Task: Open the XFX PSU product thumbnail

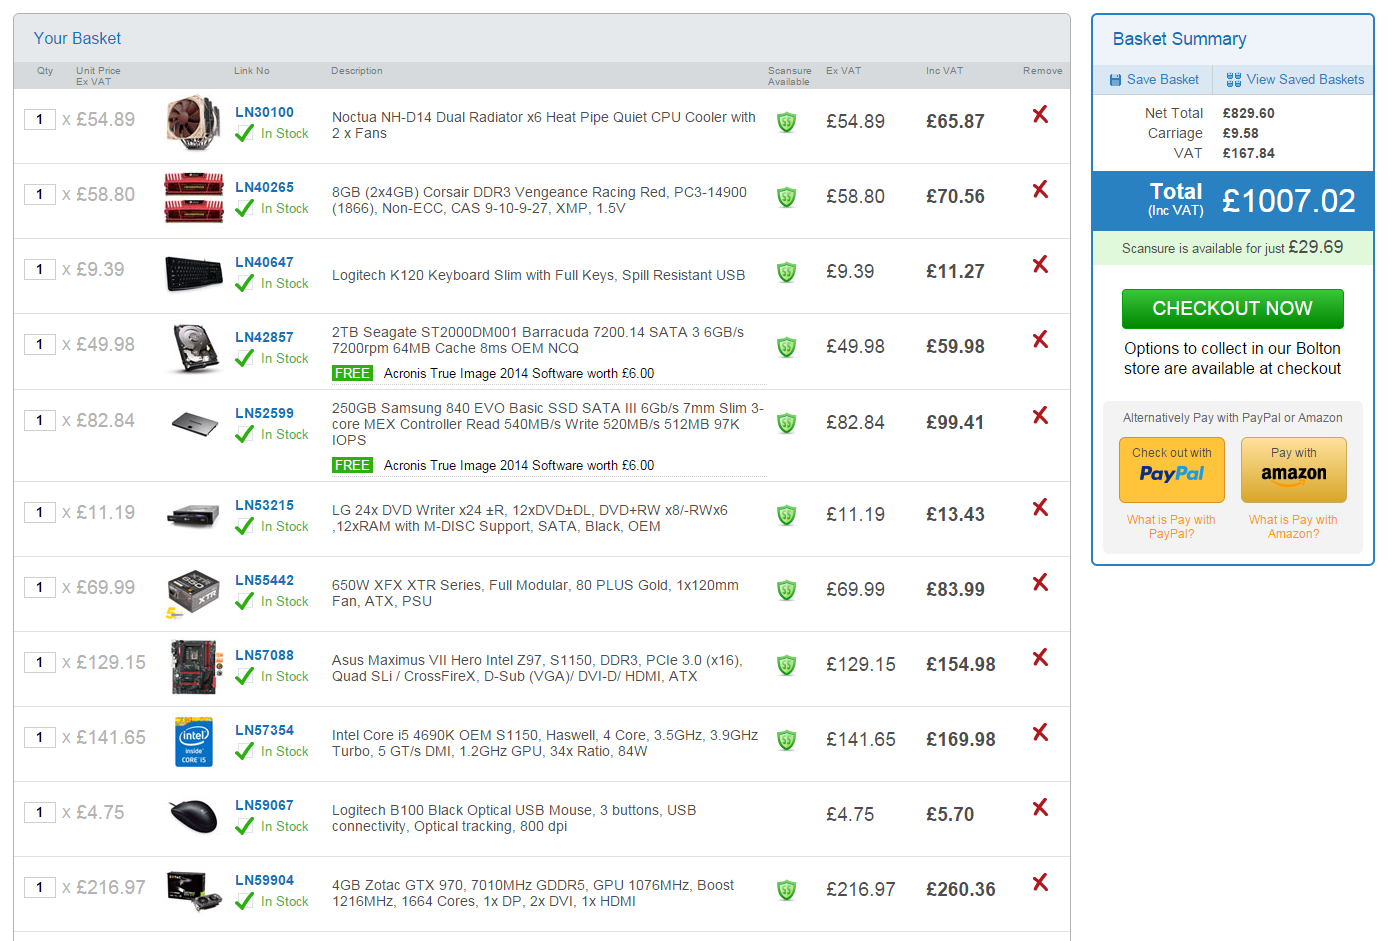Action: point(193,593)
